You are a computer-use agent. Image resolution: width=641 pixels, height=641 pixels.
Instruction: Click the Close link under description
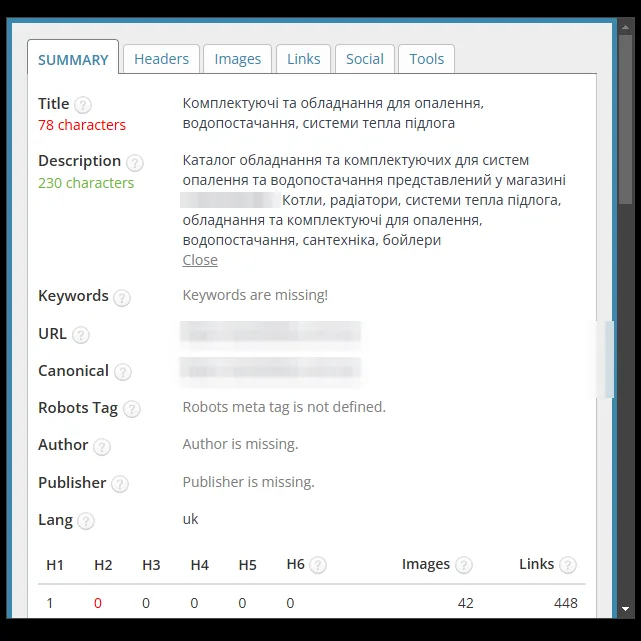pyautogui.click(x=200, y=260)
